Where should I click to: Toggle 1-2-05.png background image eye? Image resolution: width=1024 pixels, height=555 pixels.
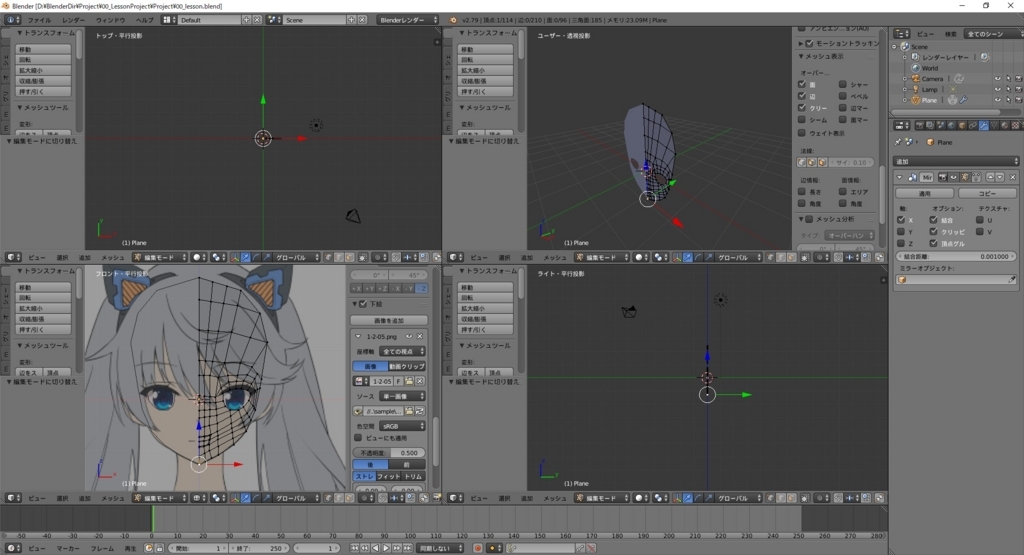point(409,336)
